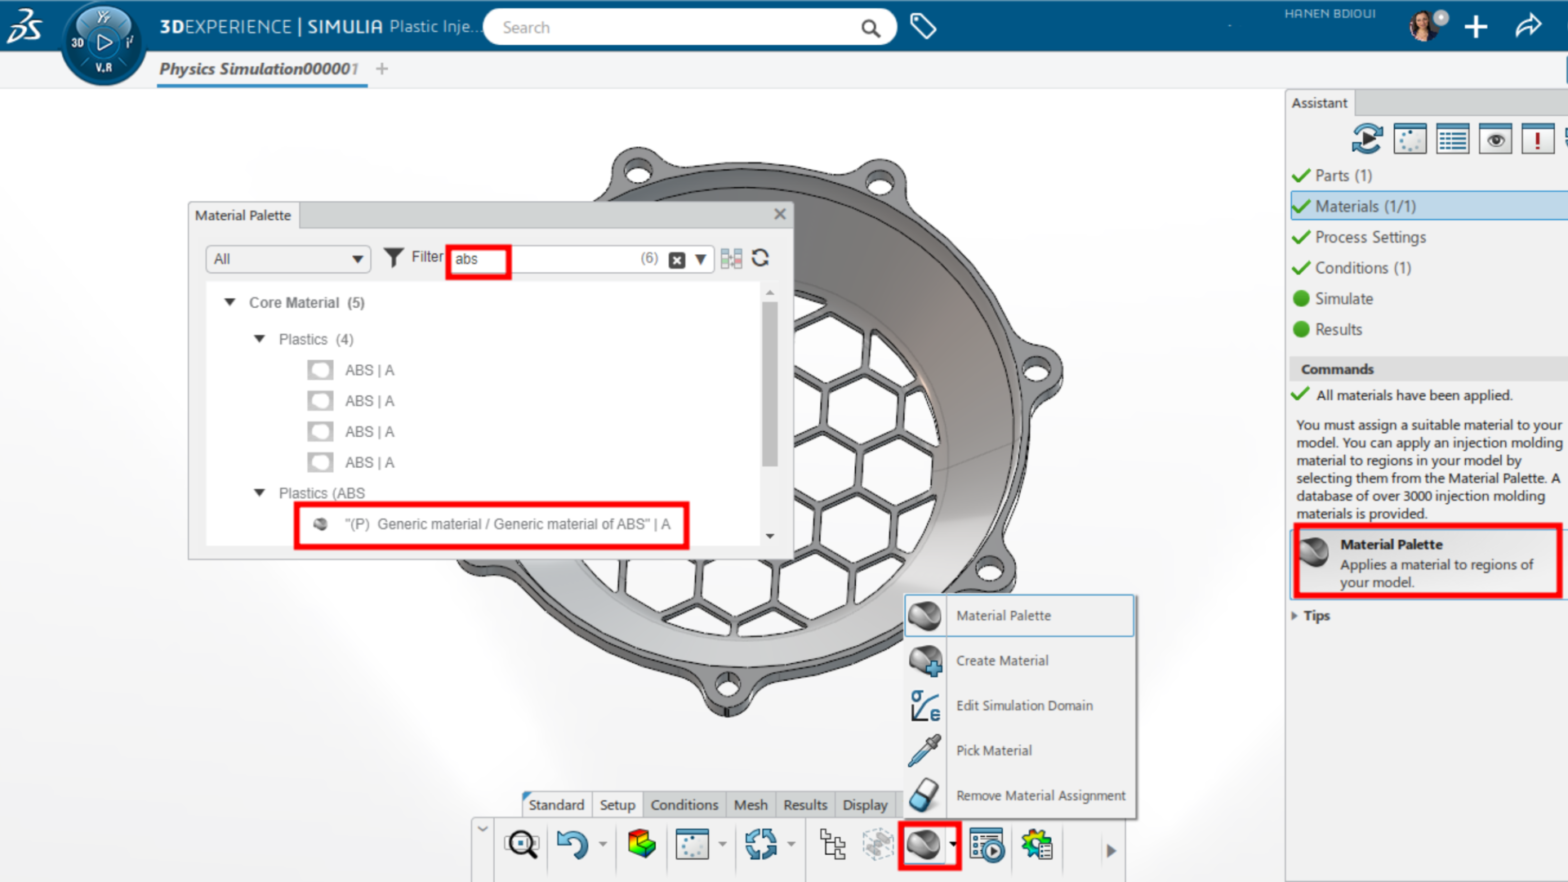The image size is (1568, 882).
Task: Click the Material Palette sphere toolbar button
Action: tap(924, 845)
